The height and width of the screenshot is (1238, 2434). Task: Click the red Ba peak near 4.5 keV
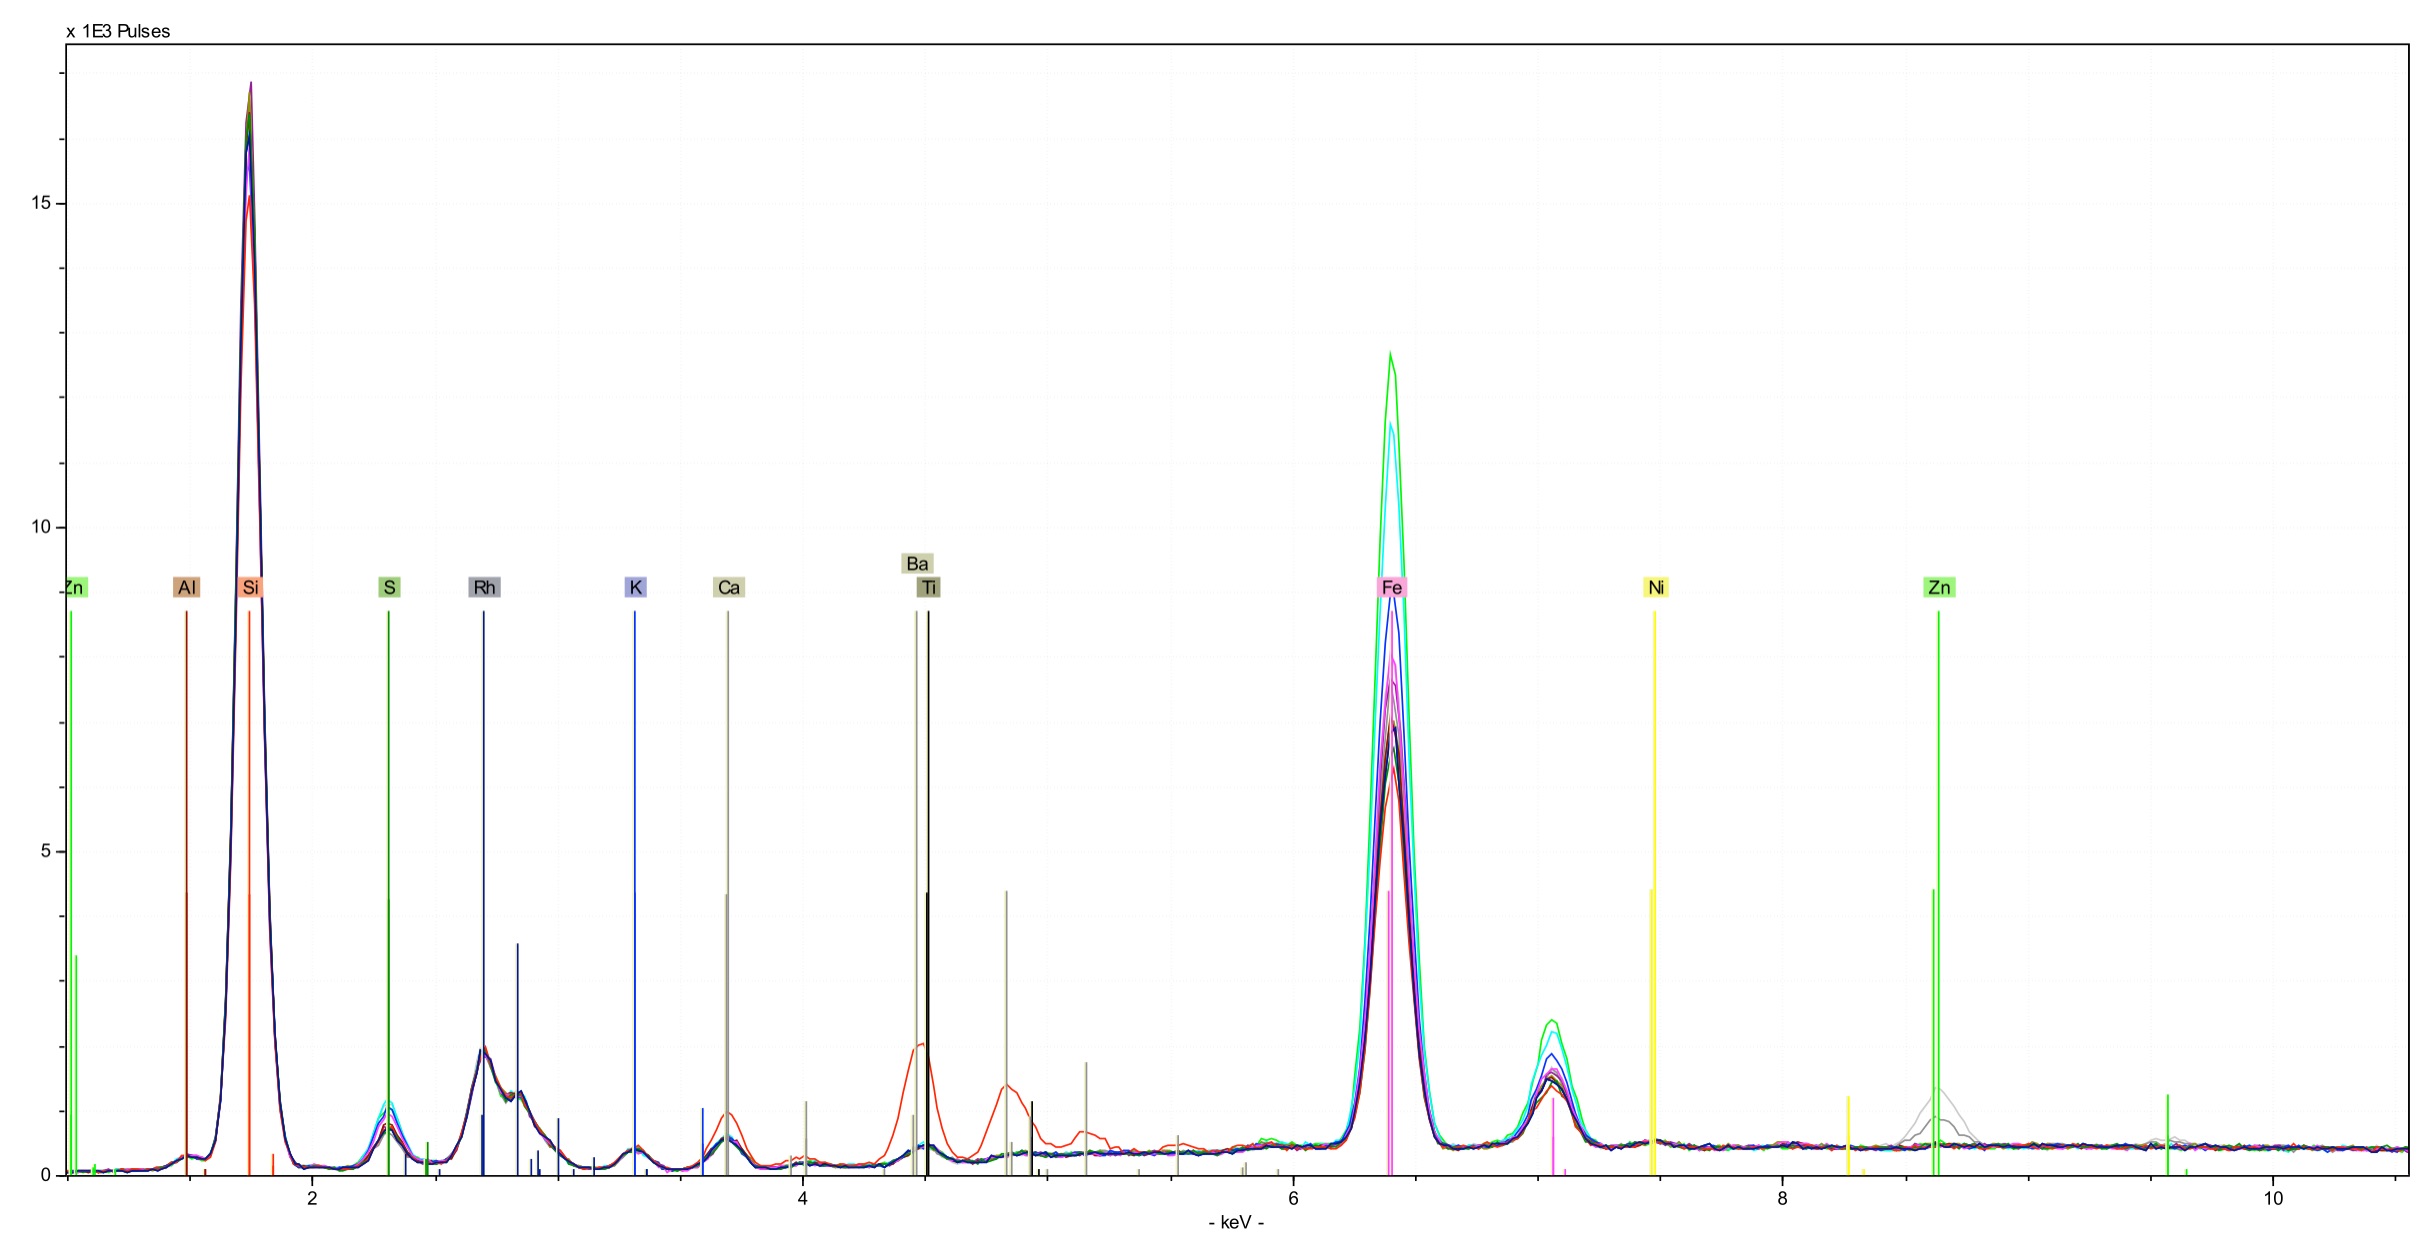[x=919, y=1045]
